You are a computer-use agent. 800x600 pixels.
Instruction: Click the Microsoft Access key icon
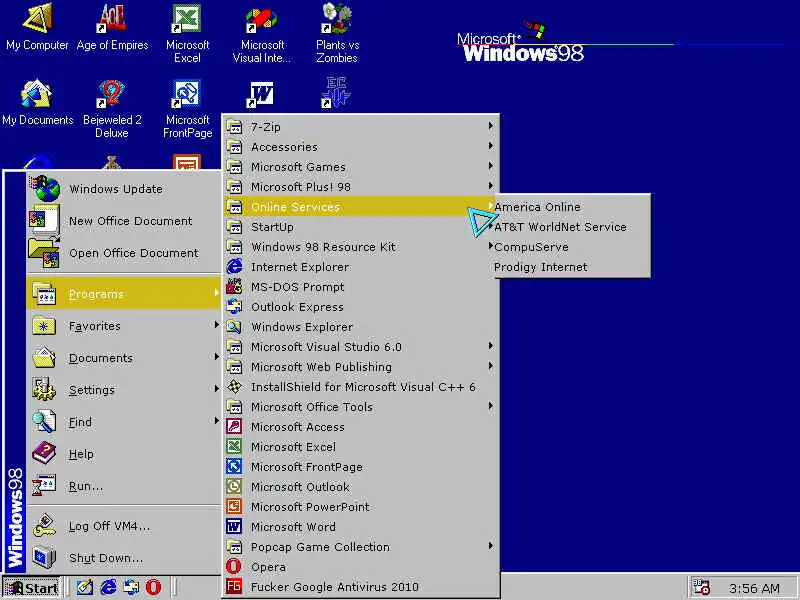click(x=234, y=427)
